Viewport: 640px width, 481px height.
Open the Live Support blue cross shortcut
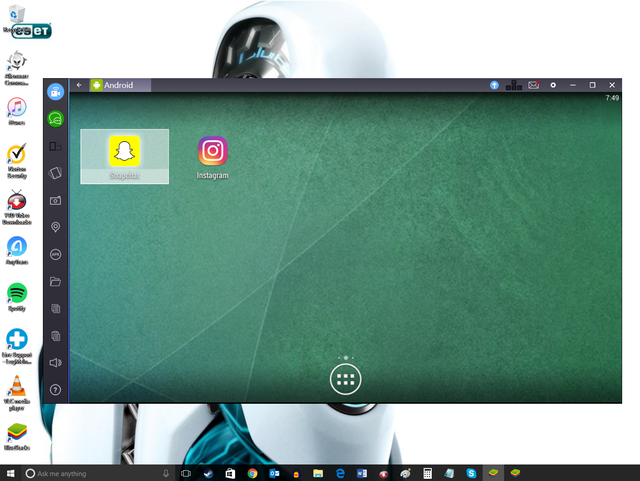(x=17, y=346)
